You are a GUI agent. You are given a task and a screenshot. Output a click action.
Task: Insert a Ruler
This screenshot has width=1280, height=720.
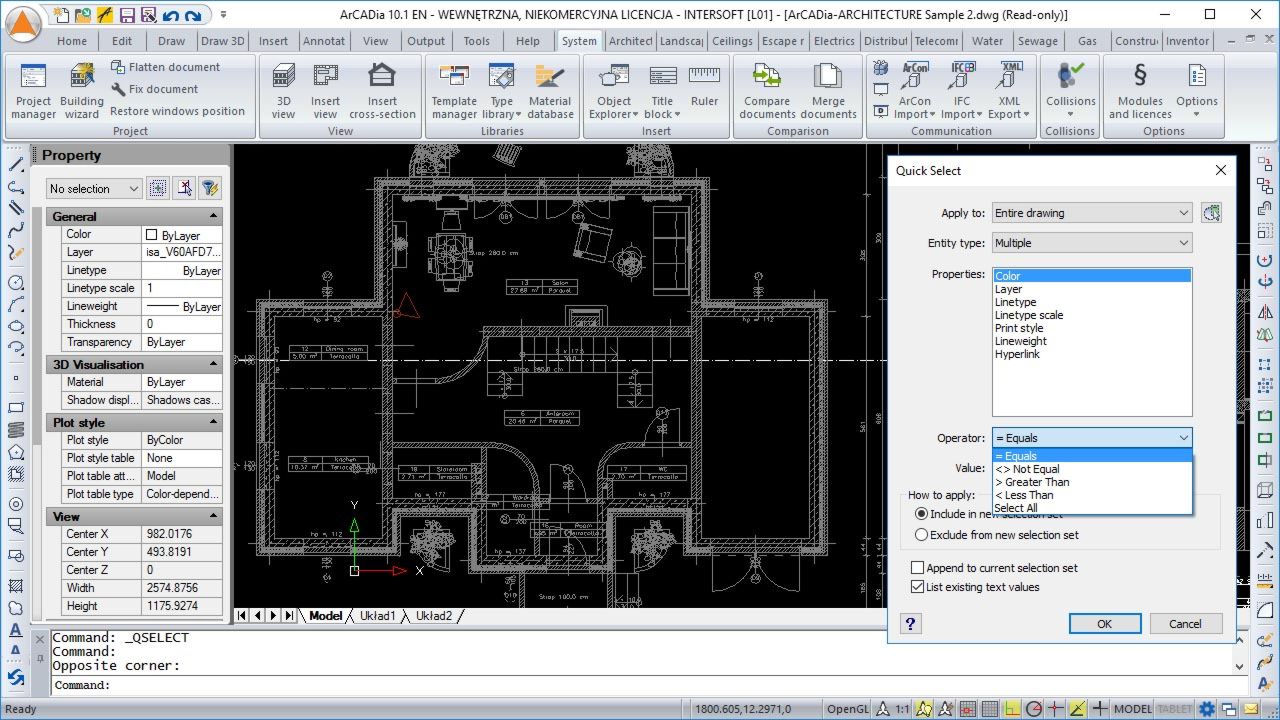[704, 86]
